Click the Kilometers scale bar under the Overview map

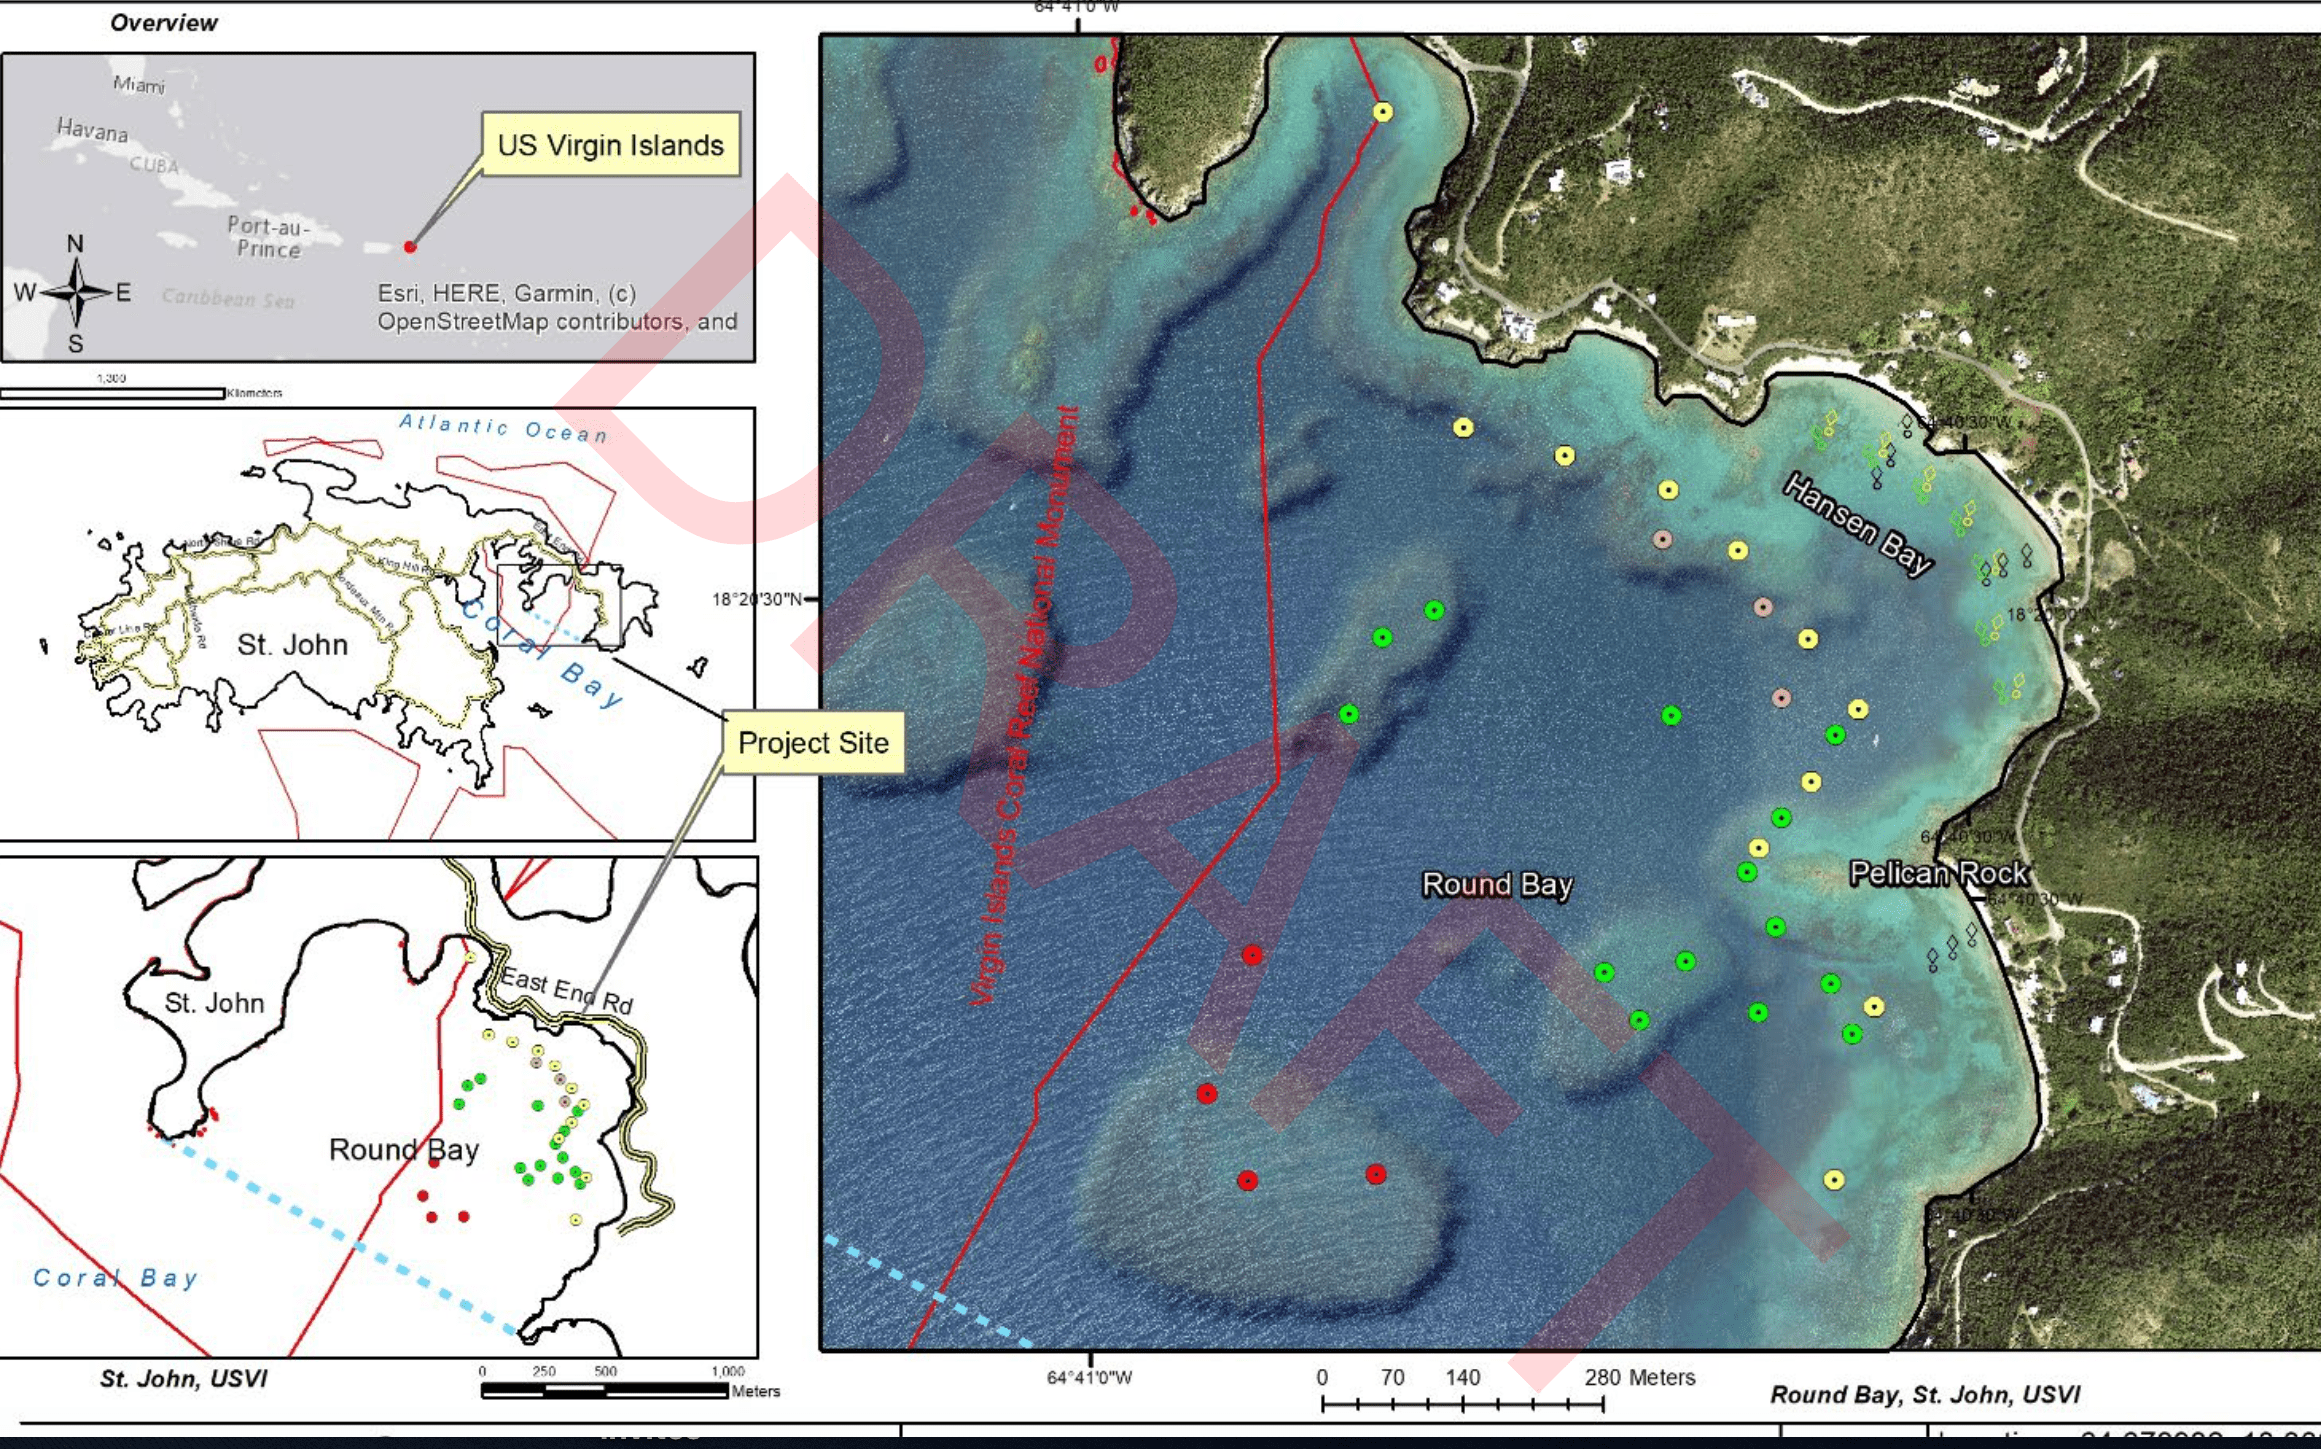pos(112,393)
